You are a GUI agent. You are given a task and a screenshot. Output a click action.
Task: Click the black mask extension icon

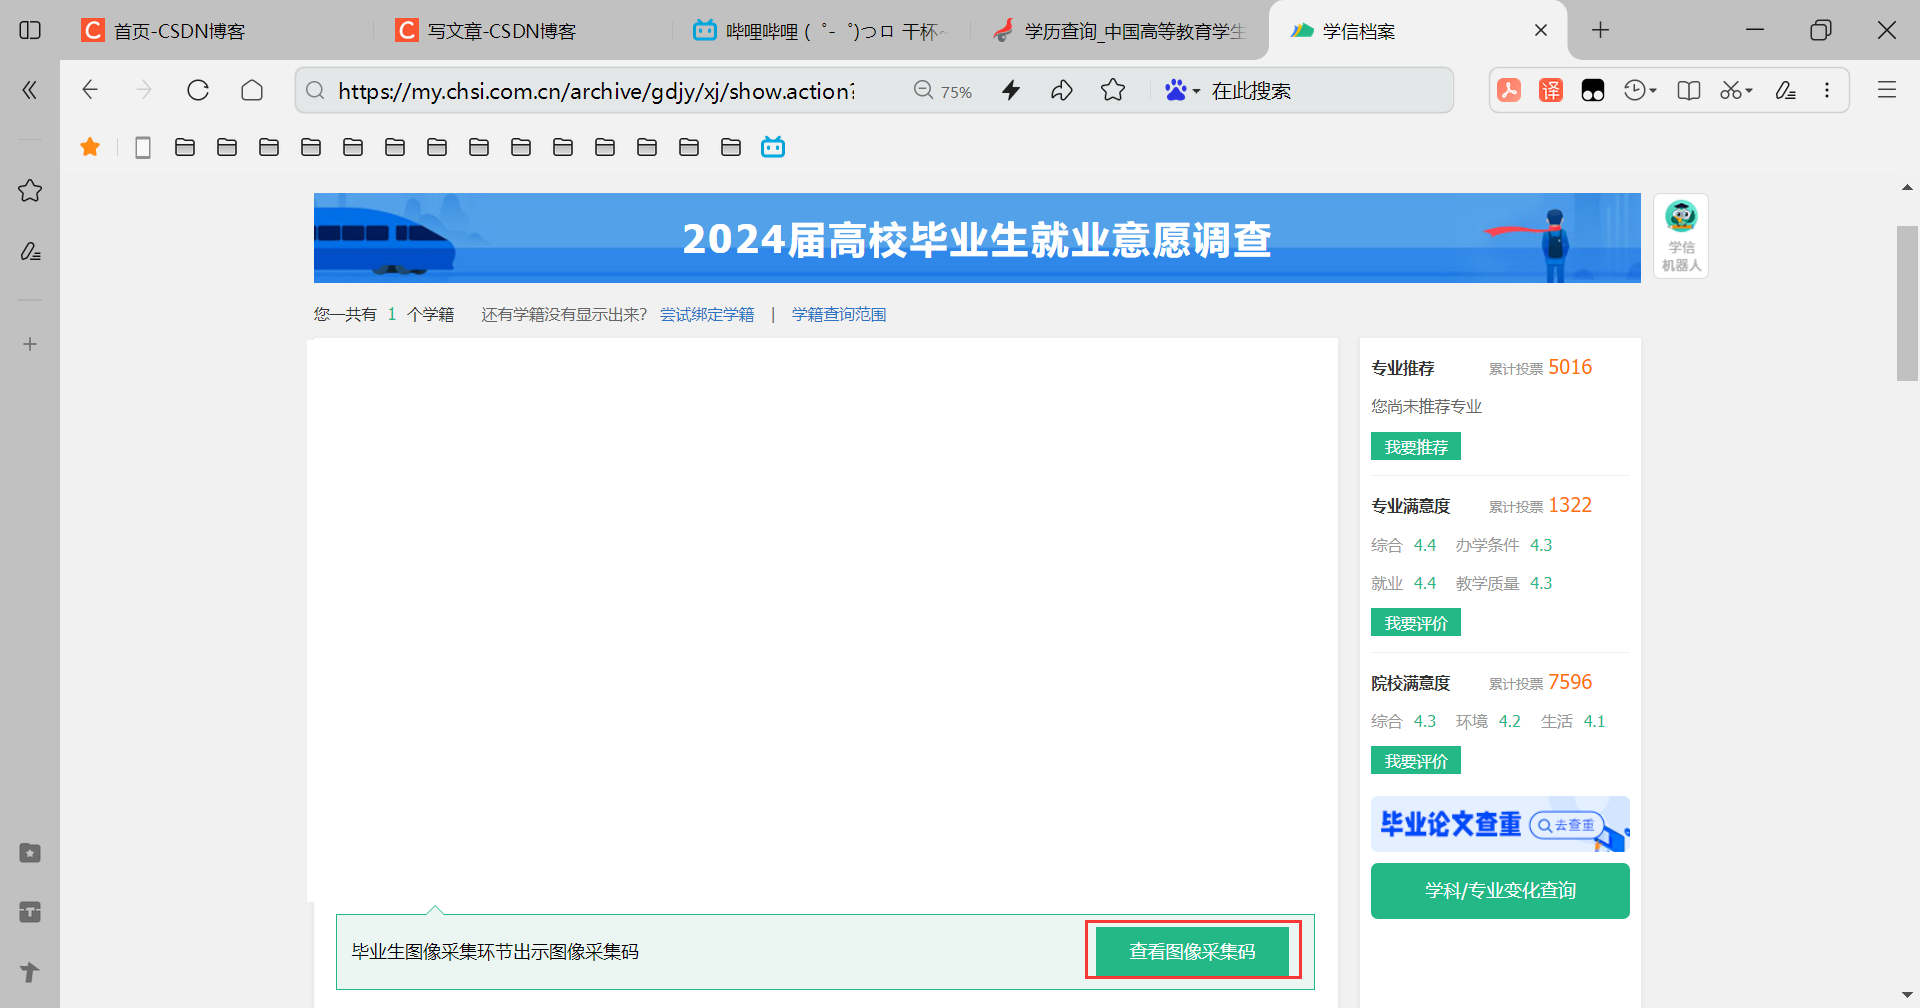tap(1593, 91)
